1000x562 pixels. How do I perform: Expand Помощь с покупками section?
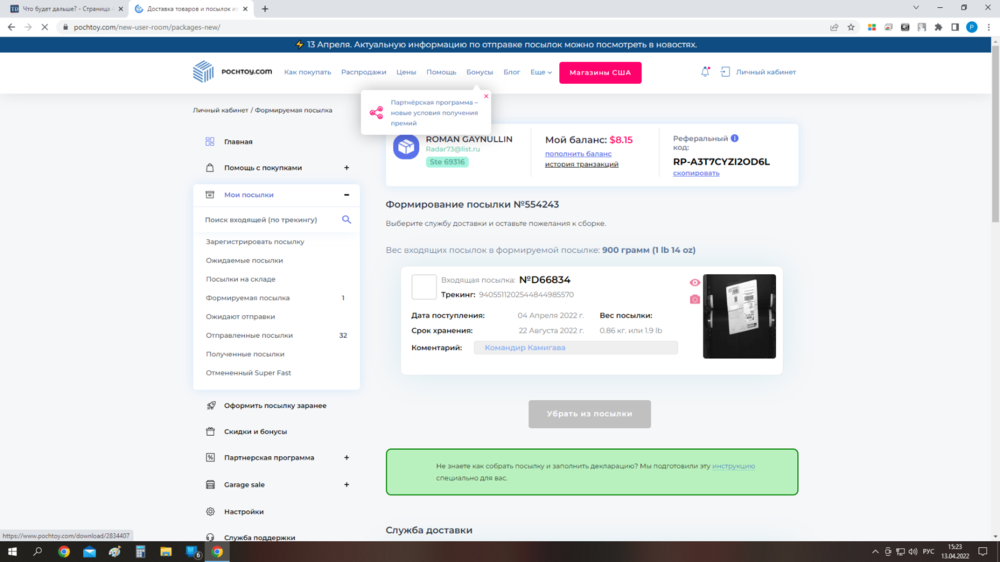pos(346,168)
